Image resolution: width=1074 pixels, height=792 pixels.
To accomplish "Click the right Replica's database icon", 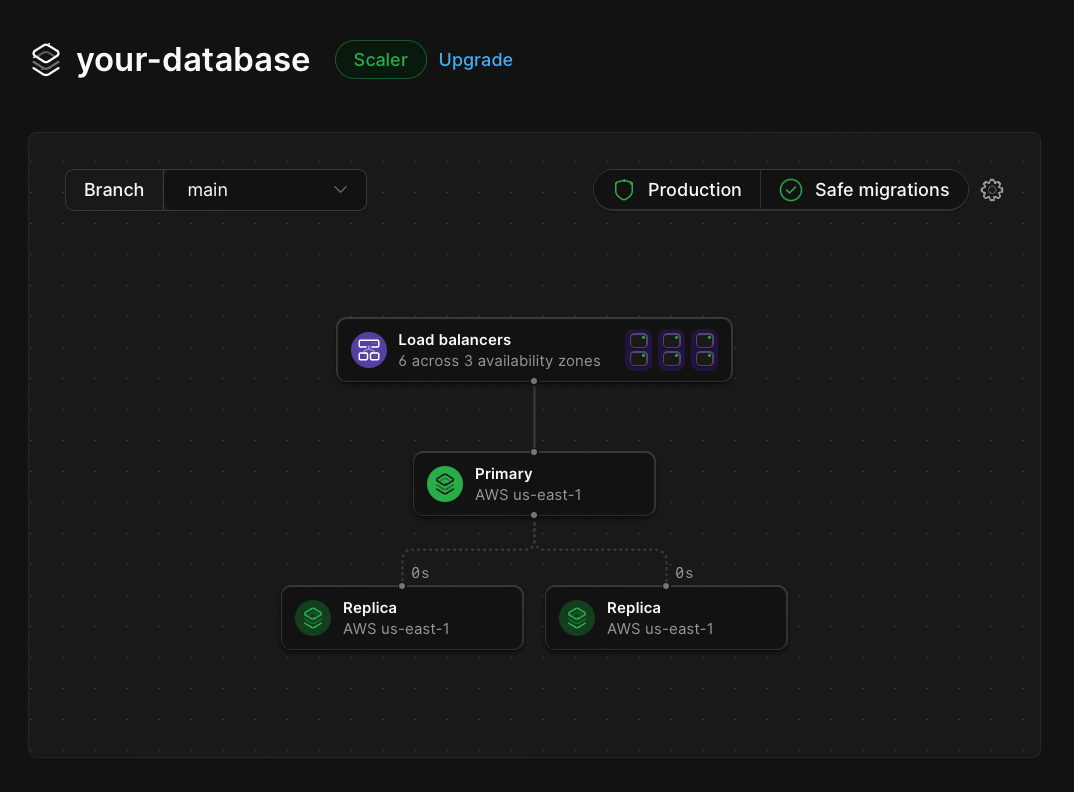I will [576, 618].
